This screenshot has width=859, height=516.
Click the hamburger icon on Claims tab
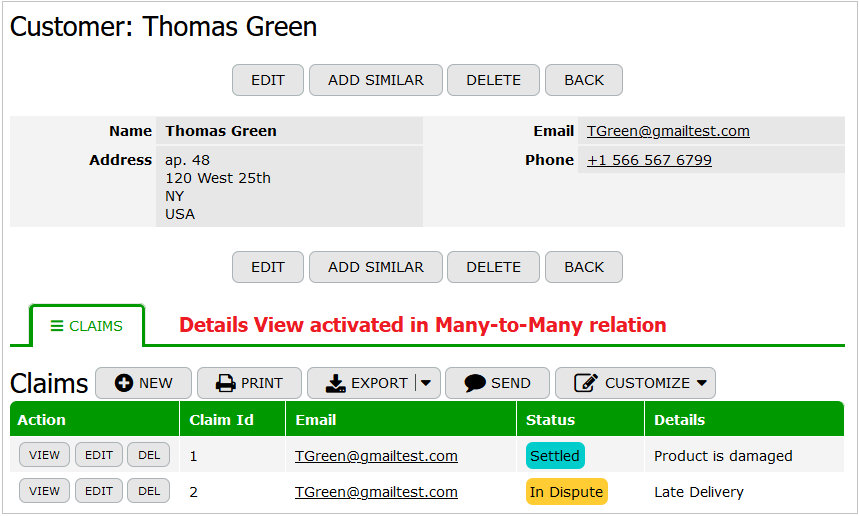tap(57, 326)
